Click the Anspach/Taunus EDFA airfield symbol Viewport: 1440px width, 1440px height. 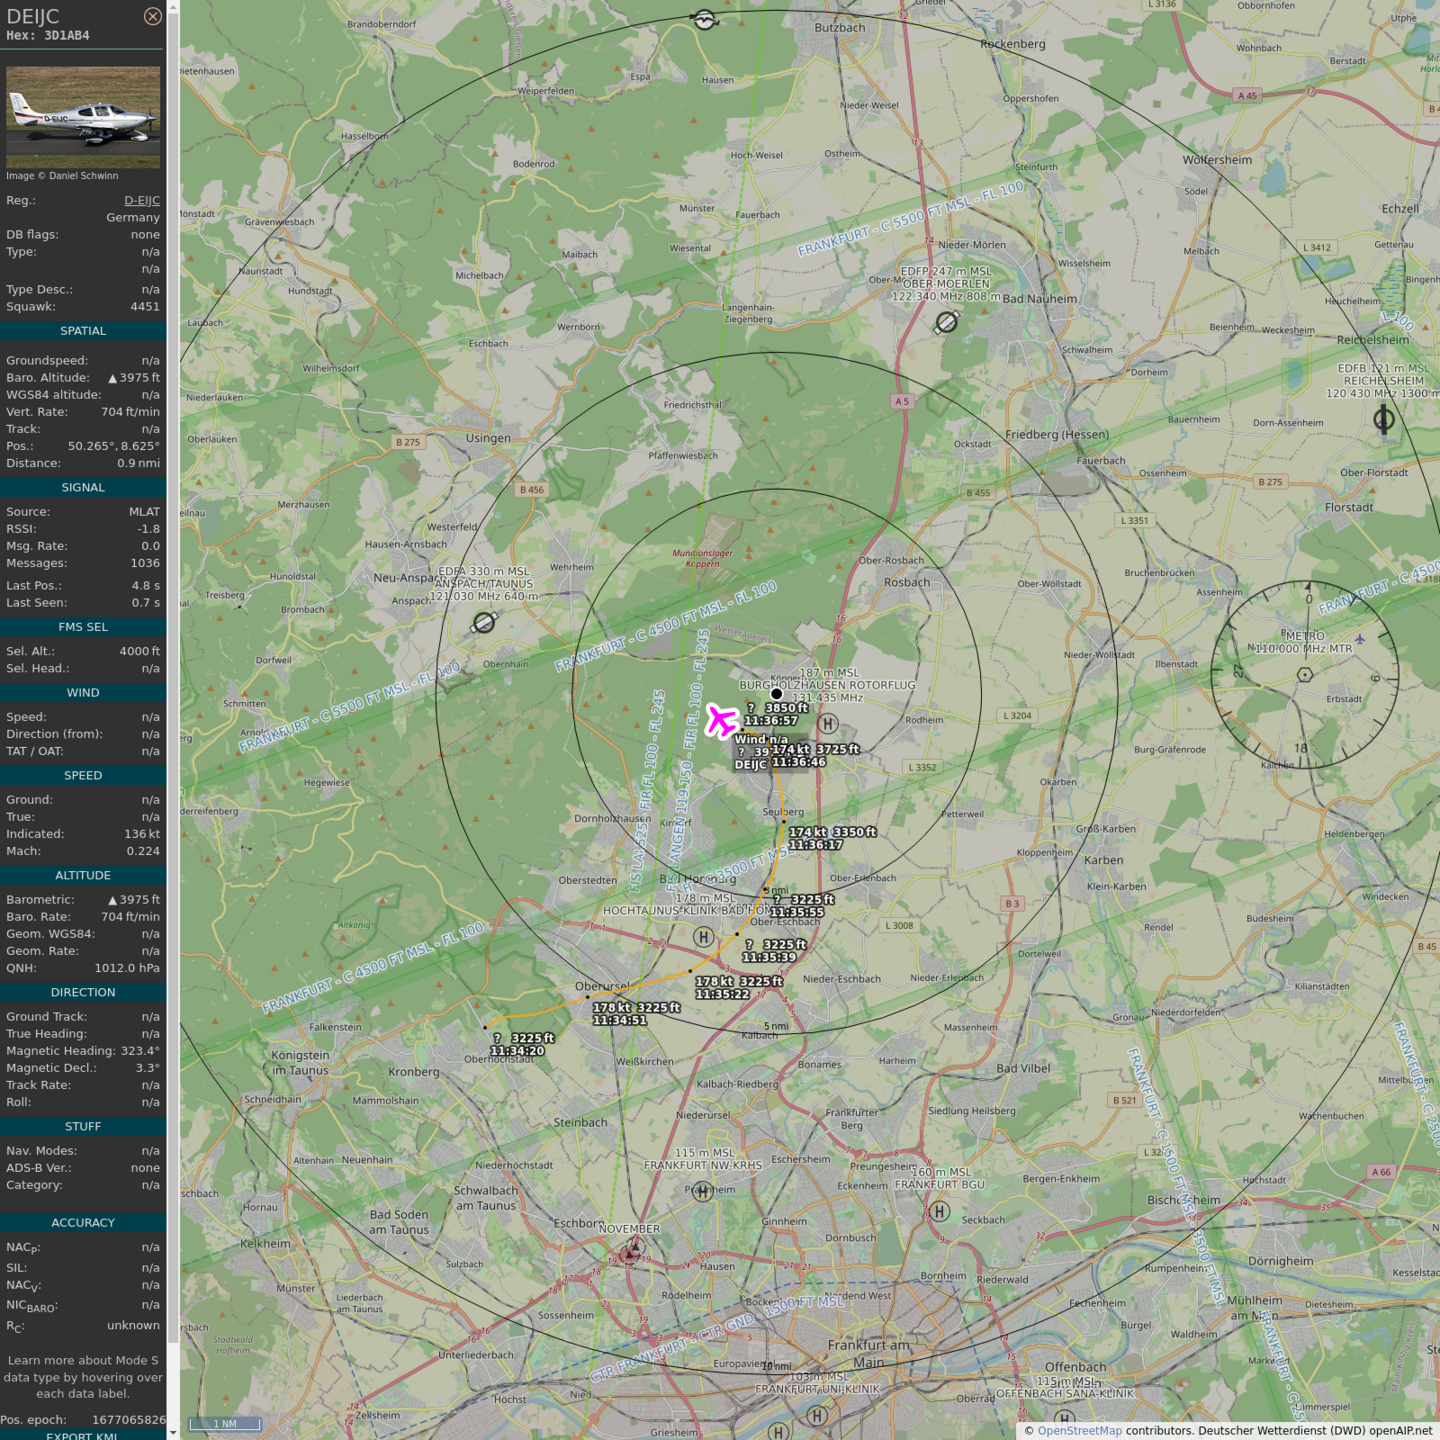pos(484,623)
